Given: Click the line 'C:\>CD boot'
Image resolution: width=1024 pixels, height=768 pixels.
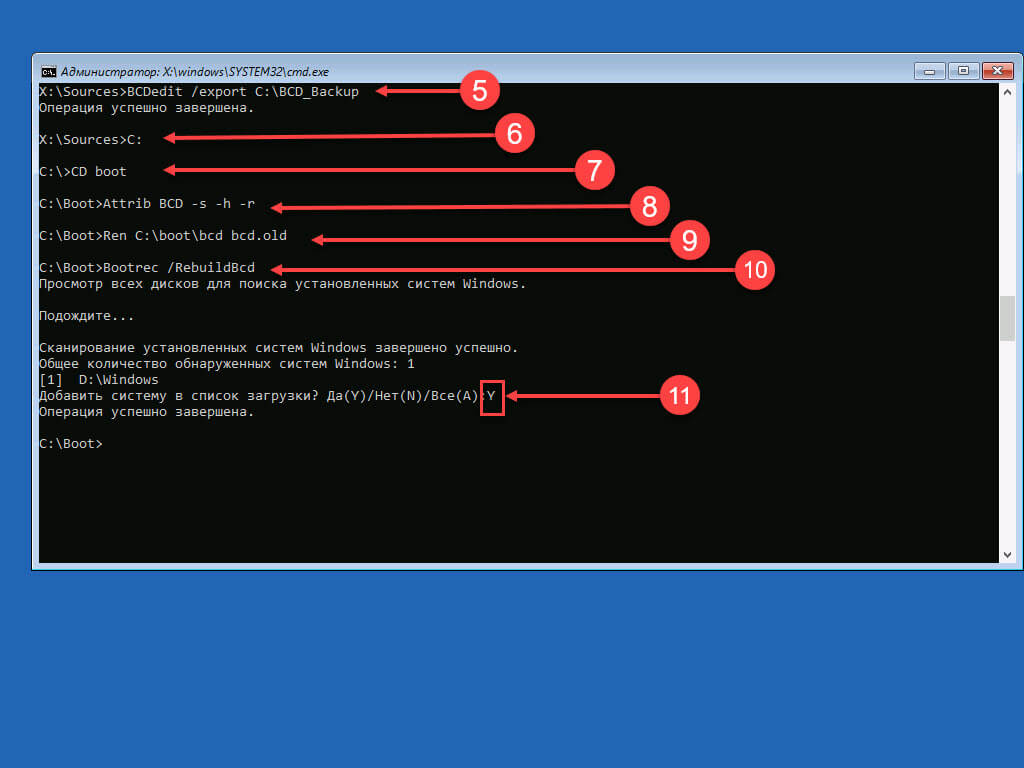Looking at the screenshot, I should [x=82, y=171].
